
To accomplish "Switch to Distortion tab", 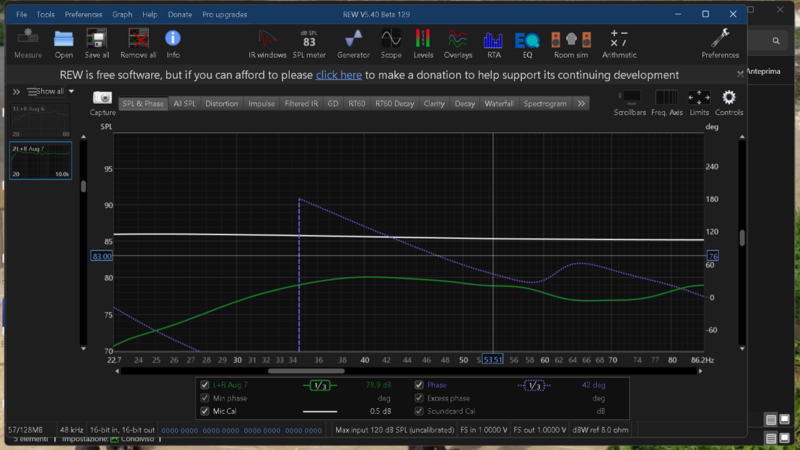I will click(x=221, y=104).
